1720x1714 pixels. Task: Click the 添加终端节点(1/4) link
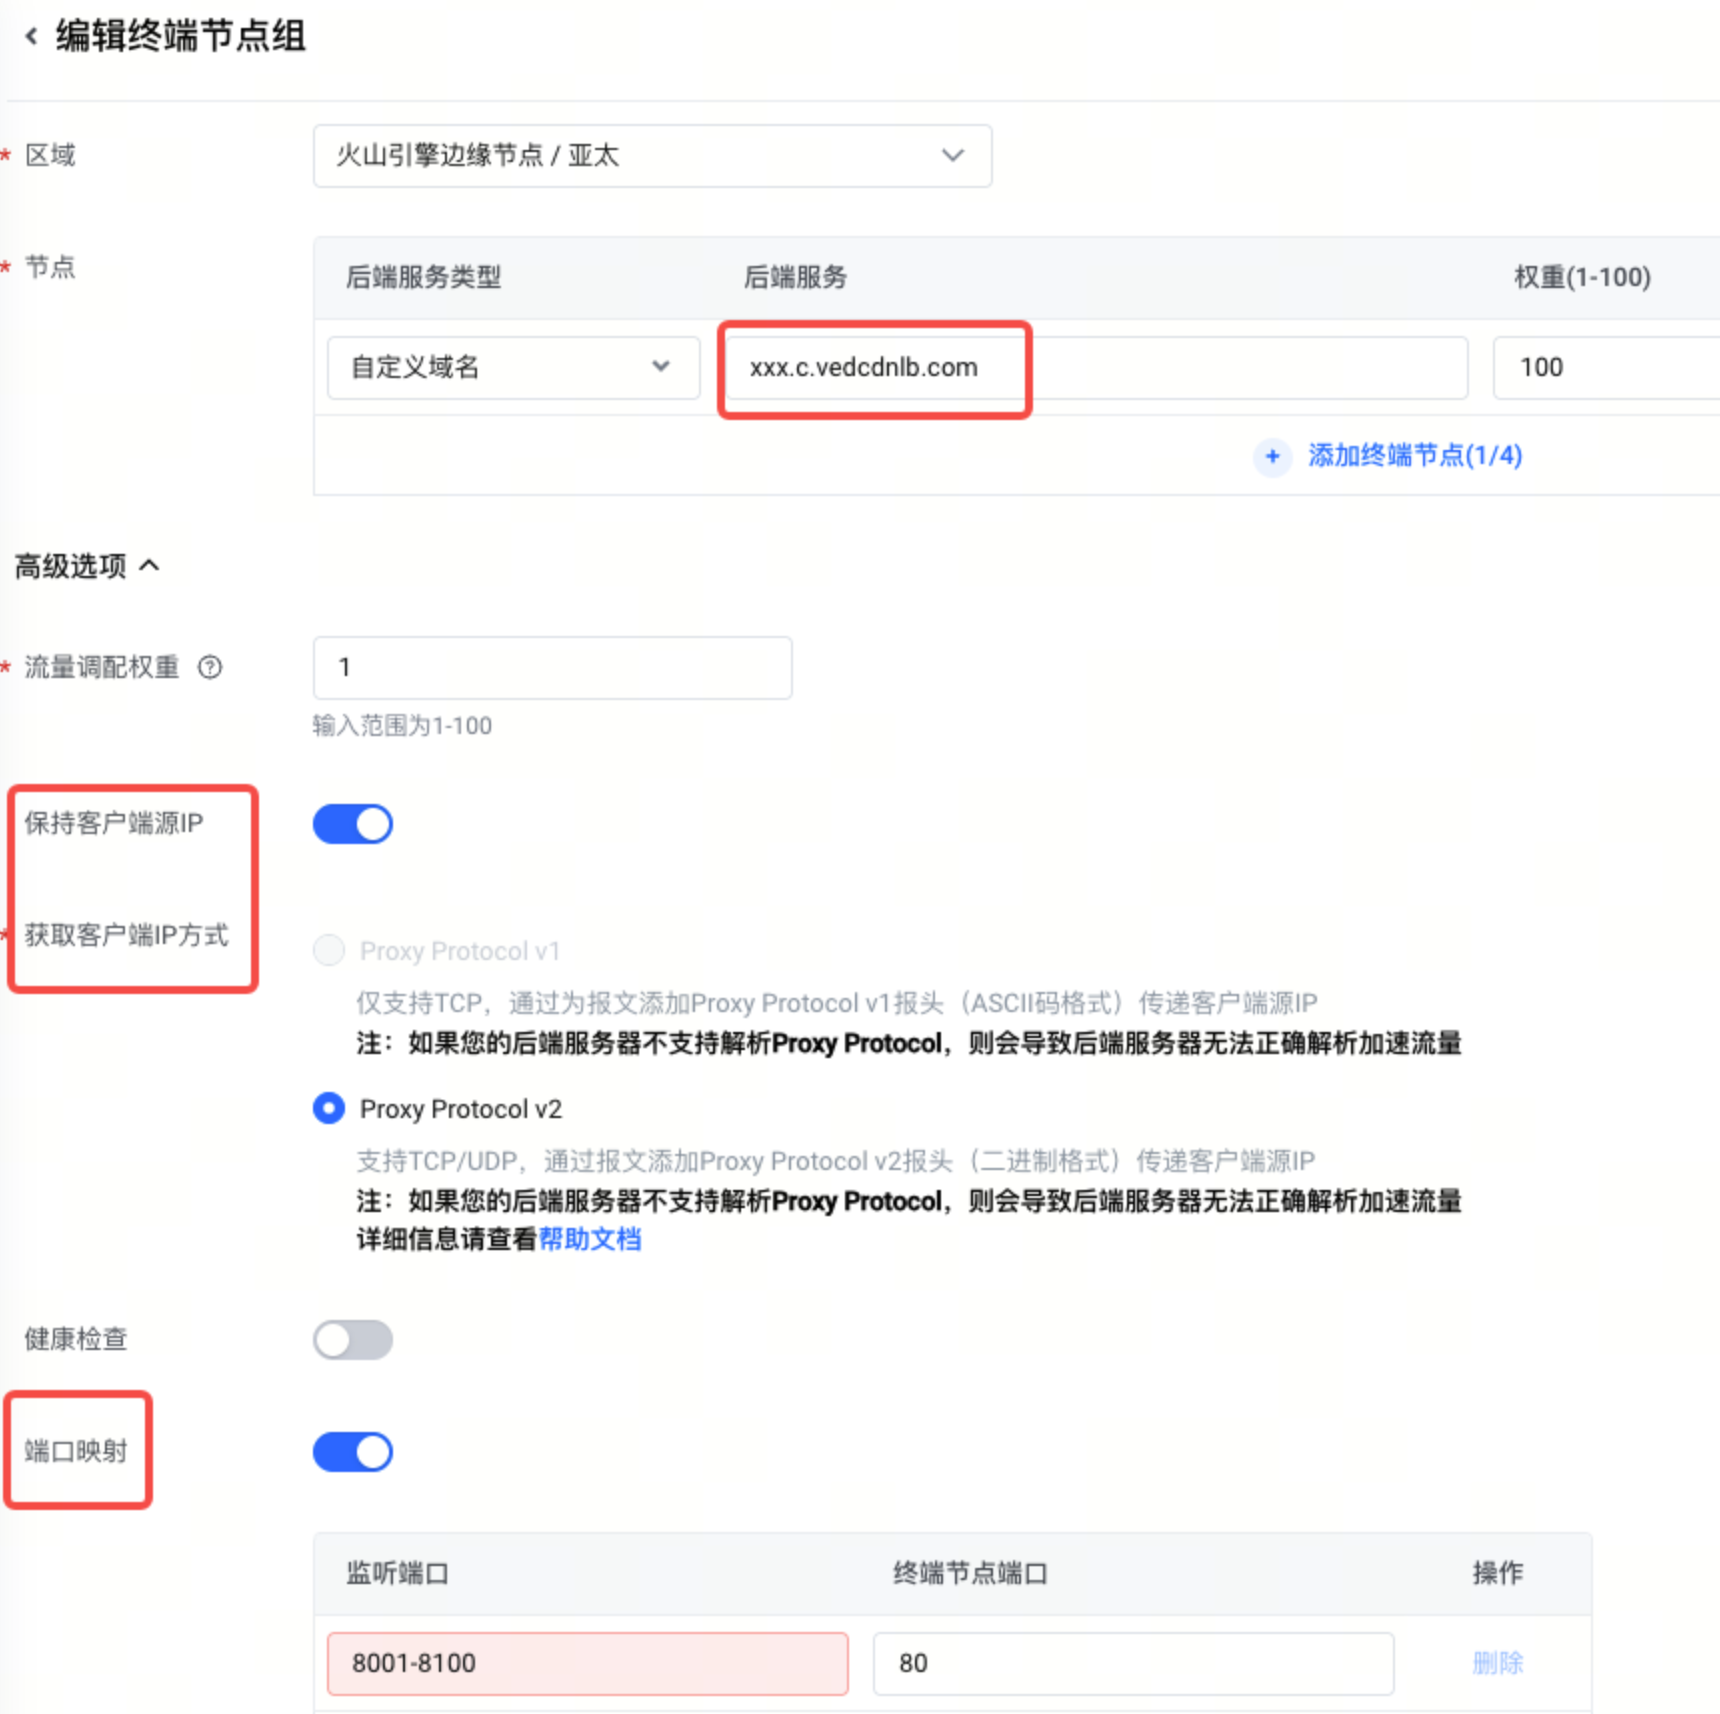(1415, 456)
